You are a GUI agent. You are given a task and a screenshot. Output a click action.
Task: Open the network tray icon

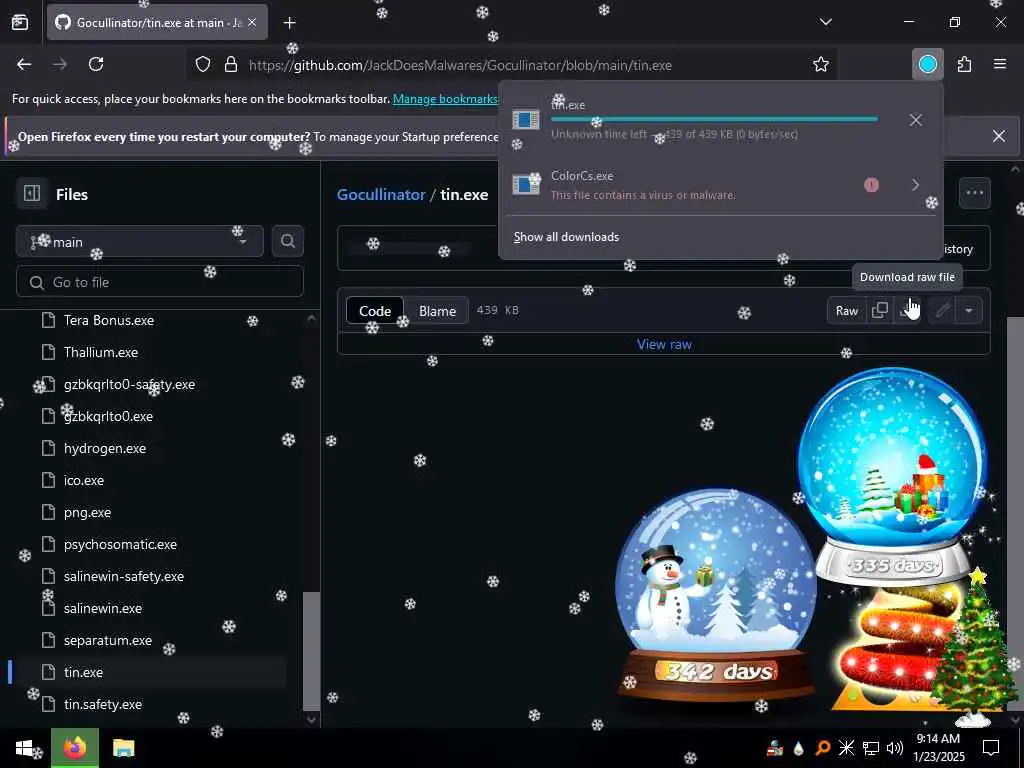click(871, 748)
